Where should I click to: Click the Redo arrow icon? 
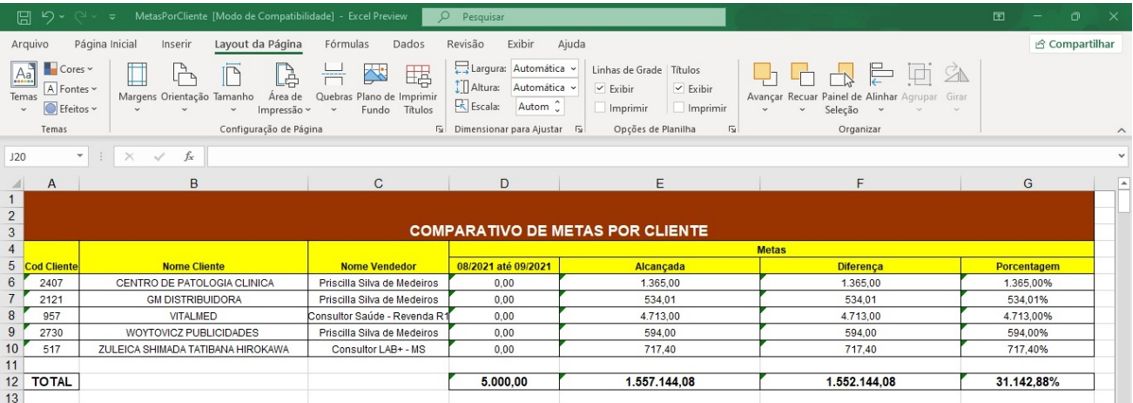coord(81,16)
